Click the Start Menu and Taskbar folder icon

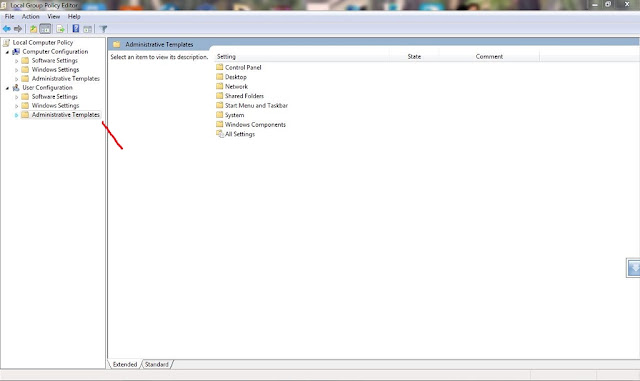[220, 105]
